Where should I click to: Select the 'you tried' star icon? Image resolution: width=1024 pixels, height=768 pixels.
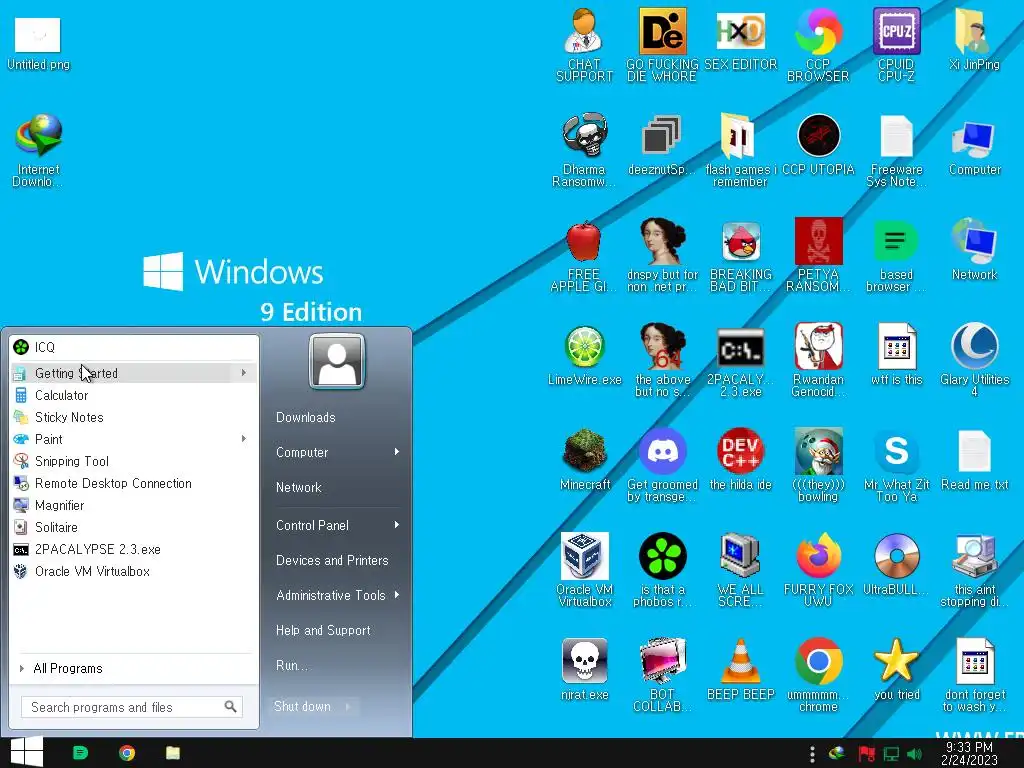pos(896,669)
